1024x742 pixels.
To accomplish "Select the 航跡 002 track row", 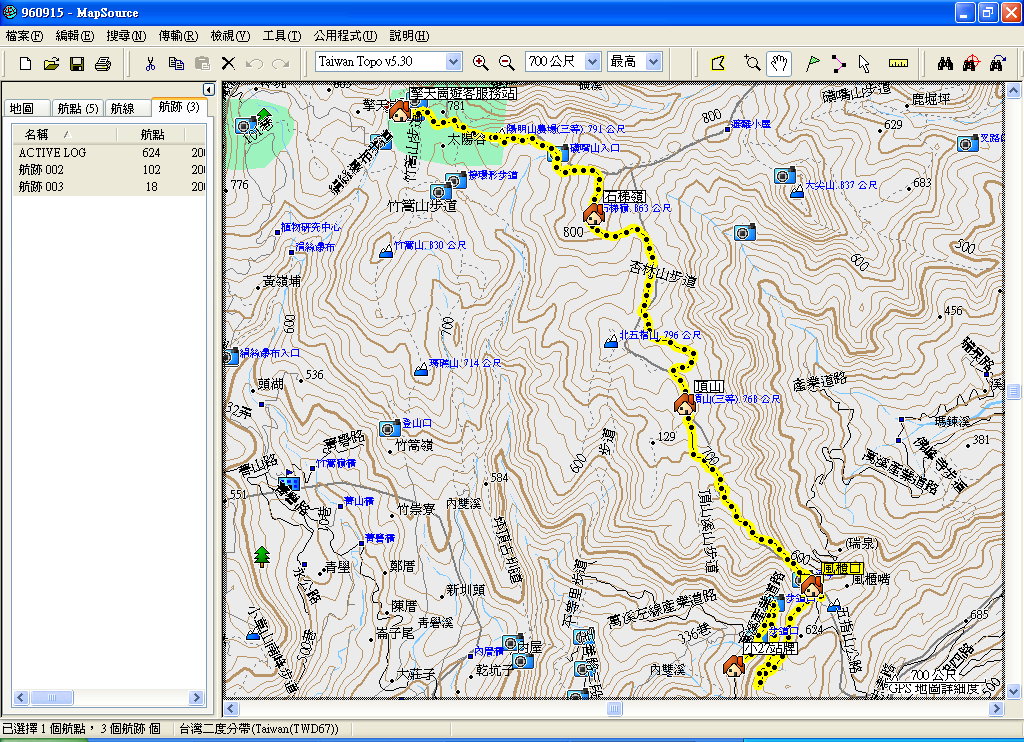I will (108, 169).
